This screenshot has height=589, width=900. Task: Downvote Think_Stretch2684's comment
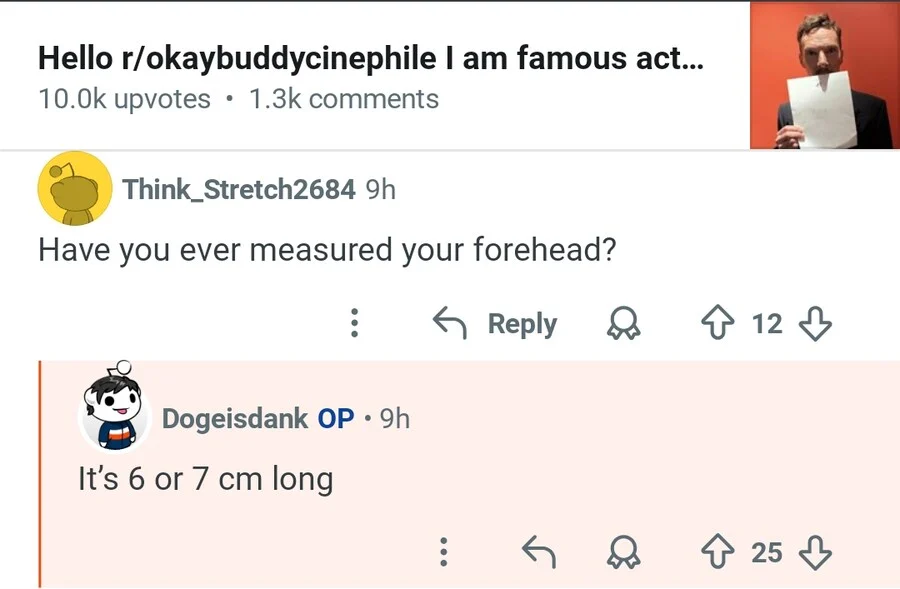click(817, 323)
